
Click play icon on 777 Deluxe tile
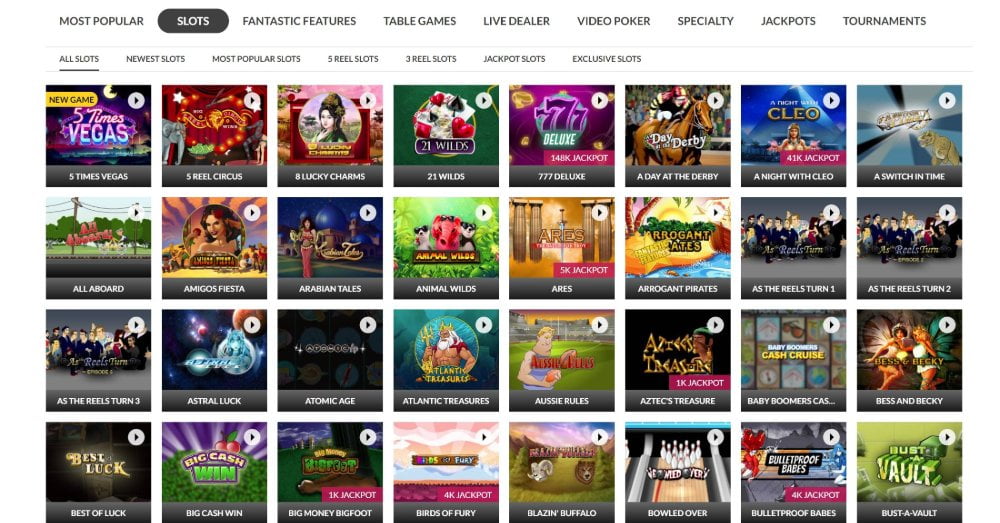coord(599,100)
